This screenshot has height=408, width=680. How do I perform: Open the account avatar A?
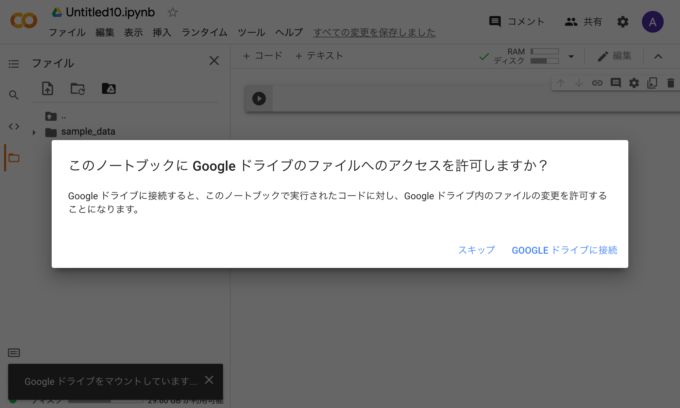[653, 22]
